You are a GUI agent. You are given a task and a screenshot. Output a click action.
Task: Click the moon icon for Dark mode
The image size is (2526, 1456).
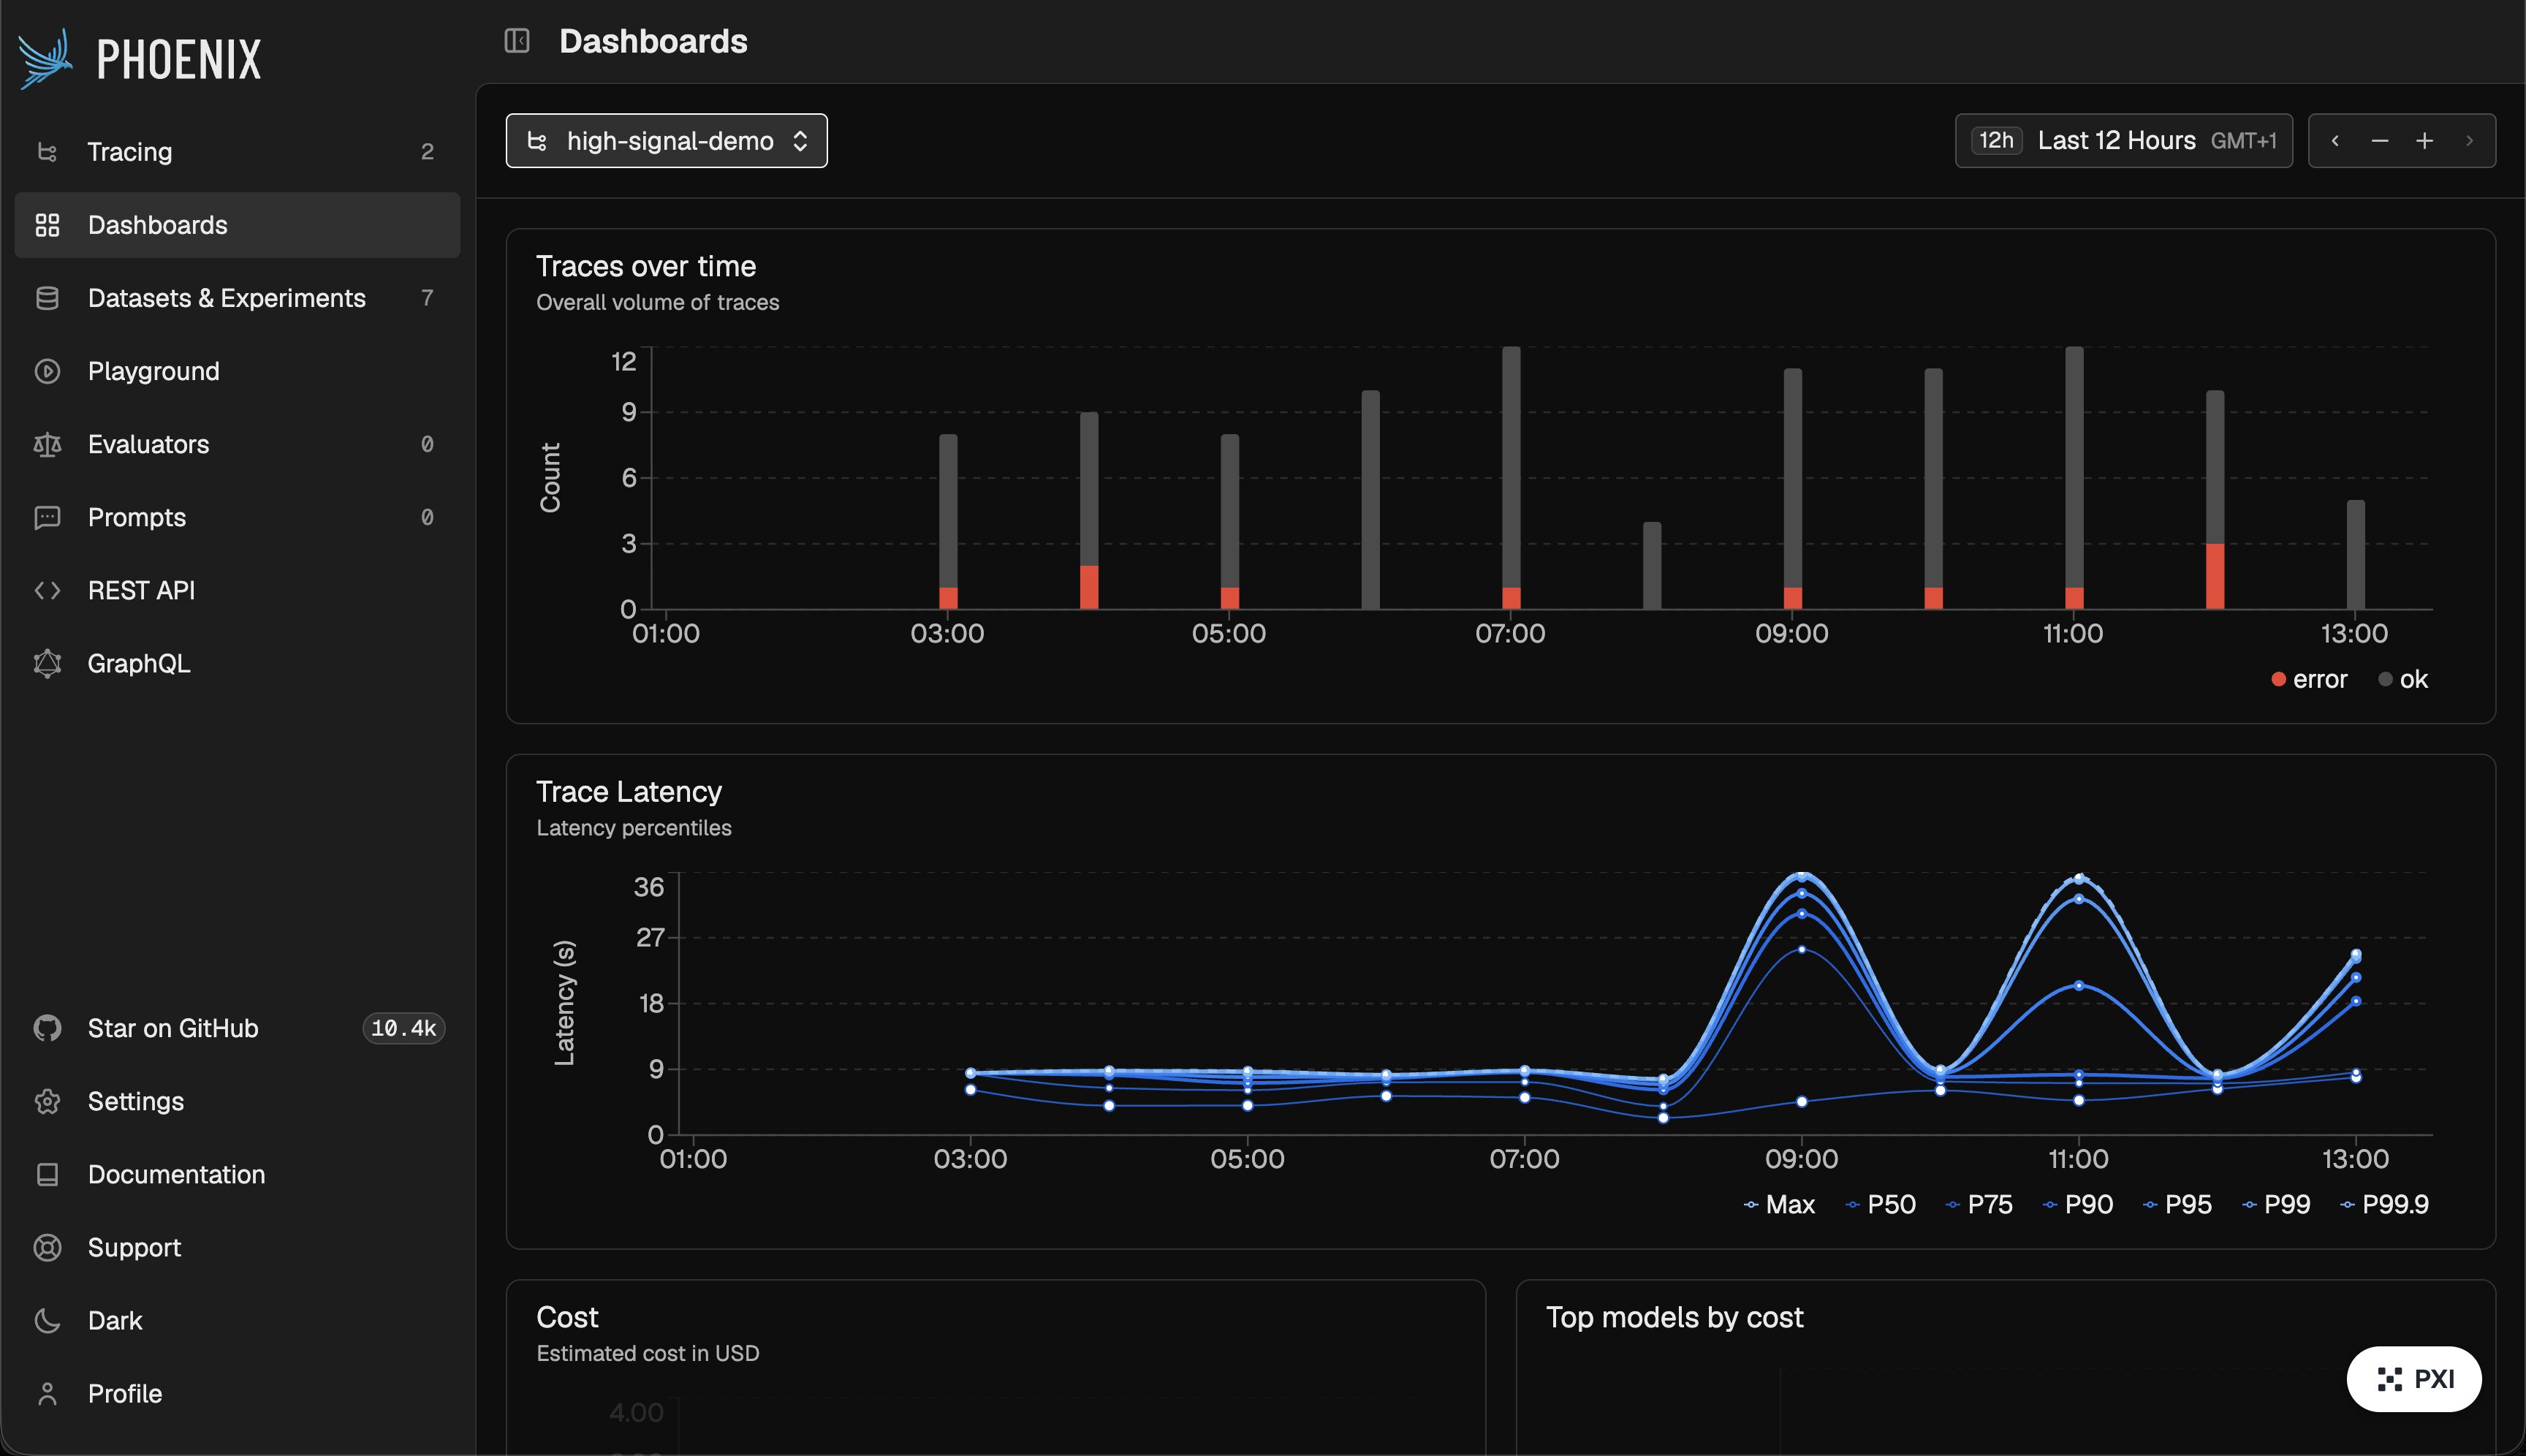pyautogui.click(x=47, y=1320)
